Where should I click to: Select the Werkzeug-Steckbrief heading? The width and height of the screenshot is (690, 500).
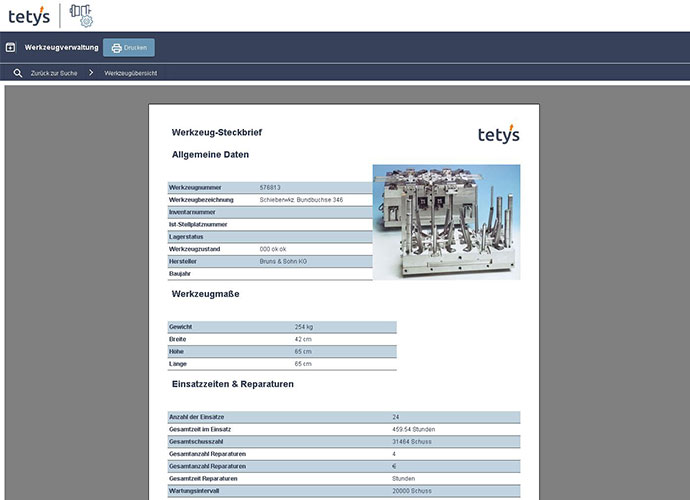point(217,132)
